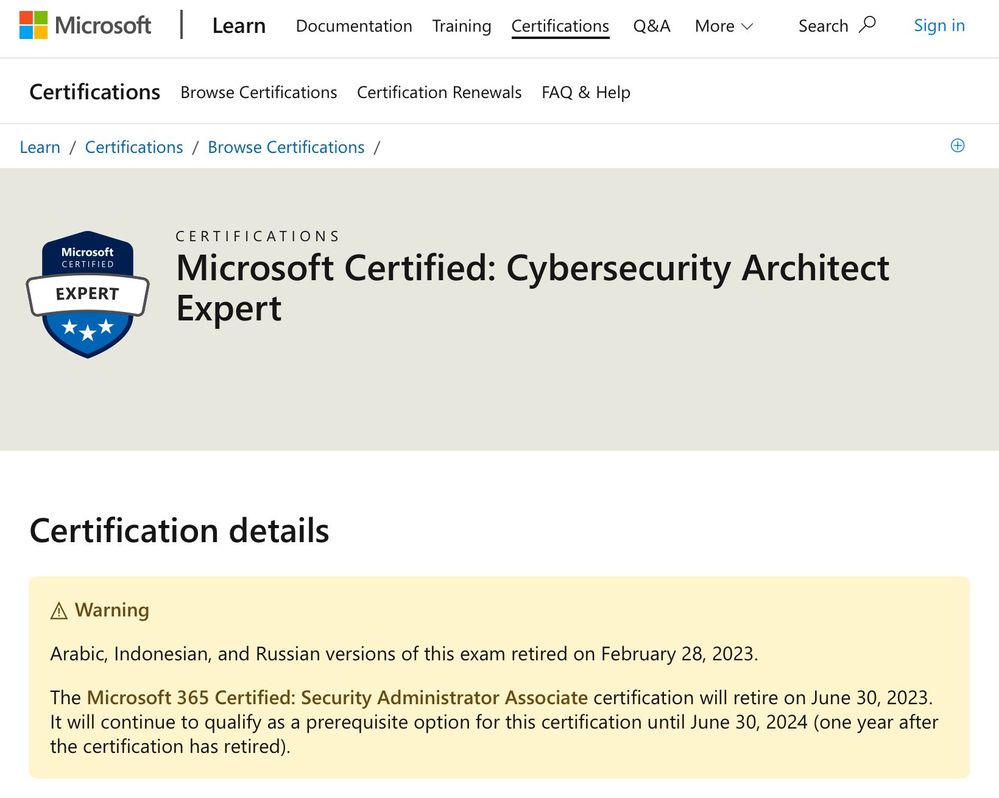Viewport: 999px width, 798px height.
Task: Click the circled plus icon in breadcrumb bar
Action: [957, 146]
